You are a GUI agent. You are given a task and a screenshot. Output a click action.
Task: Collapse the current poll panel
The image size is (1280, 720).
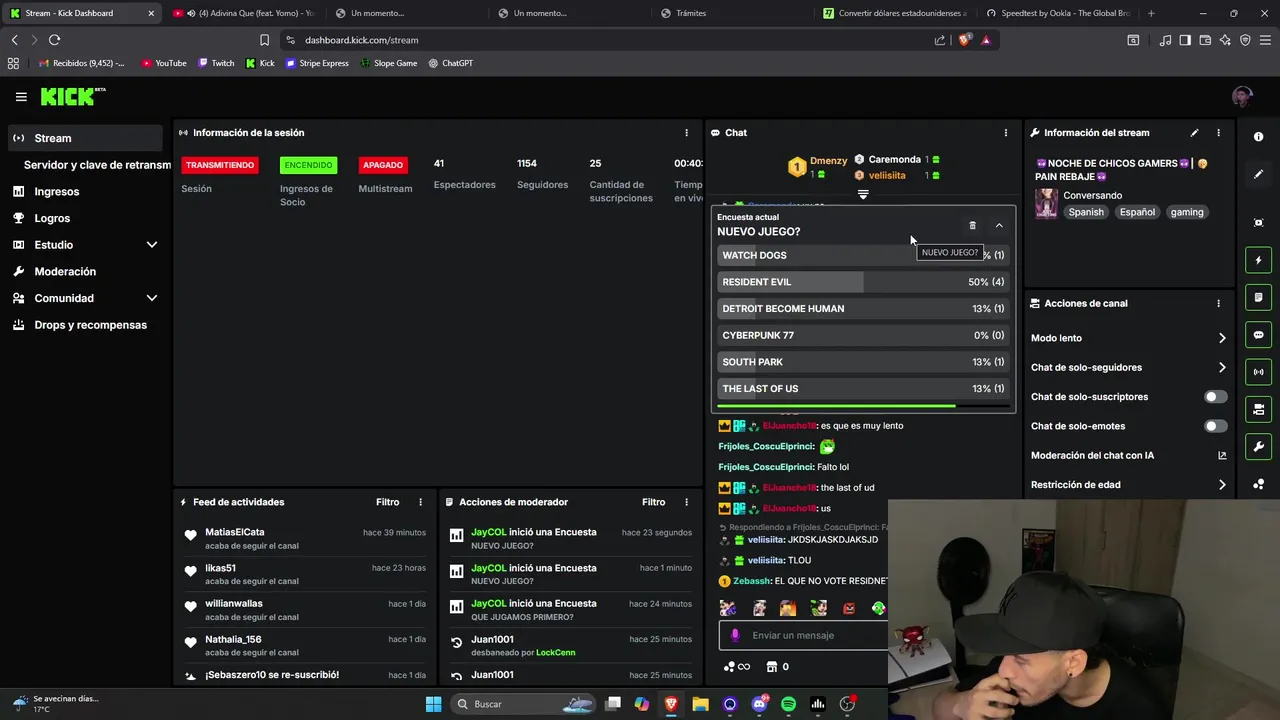999,226
